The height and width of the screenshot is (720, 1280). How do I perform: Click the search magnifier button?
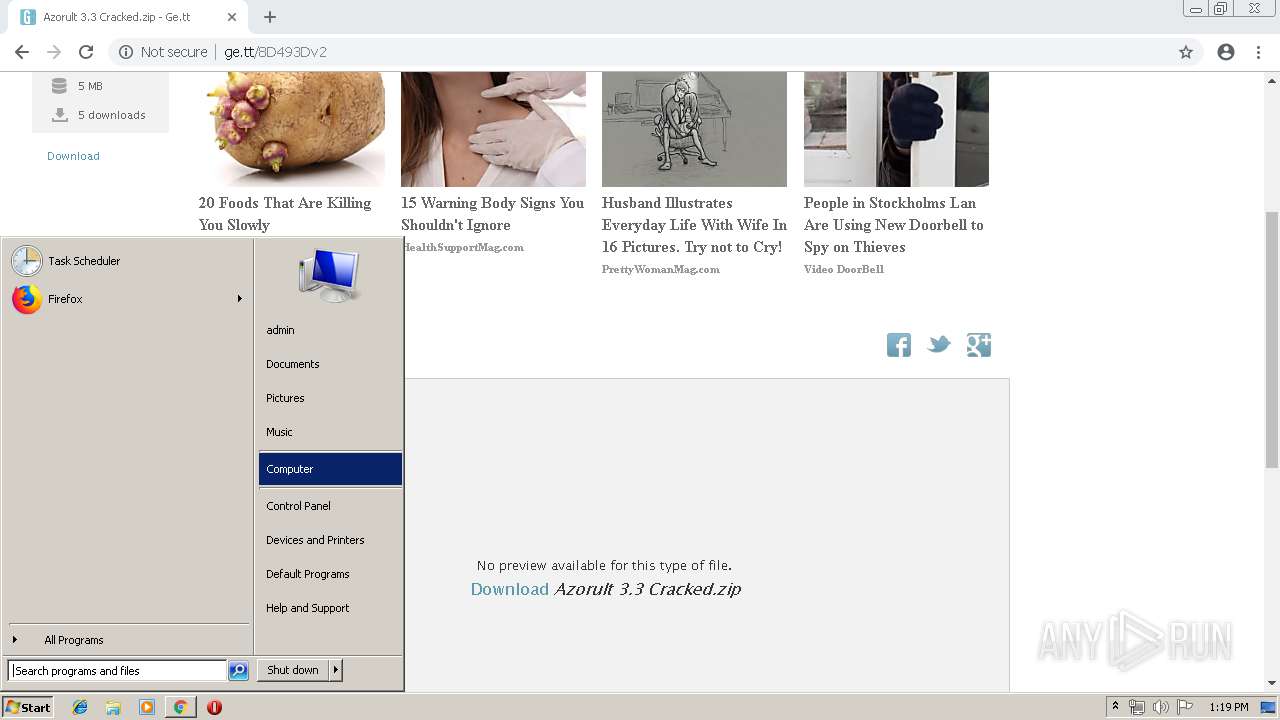click(238, 671)
